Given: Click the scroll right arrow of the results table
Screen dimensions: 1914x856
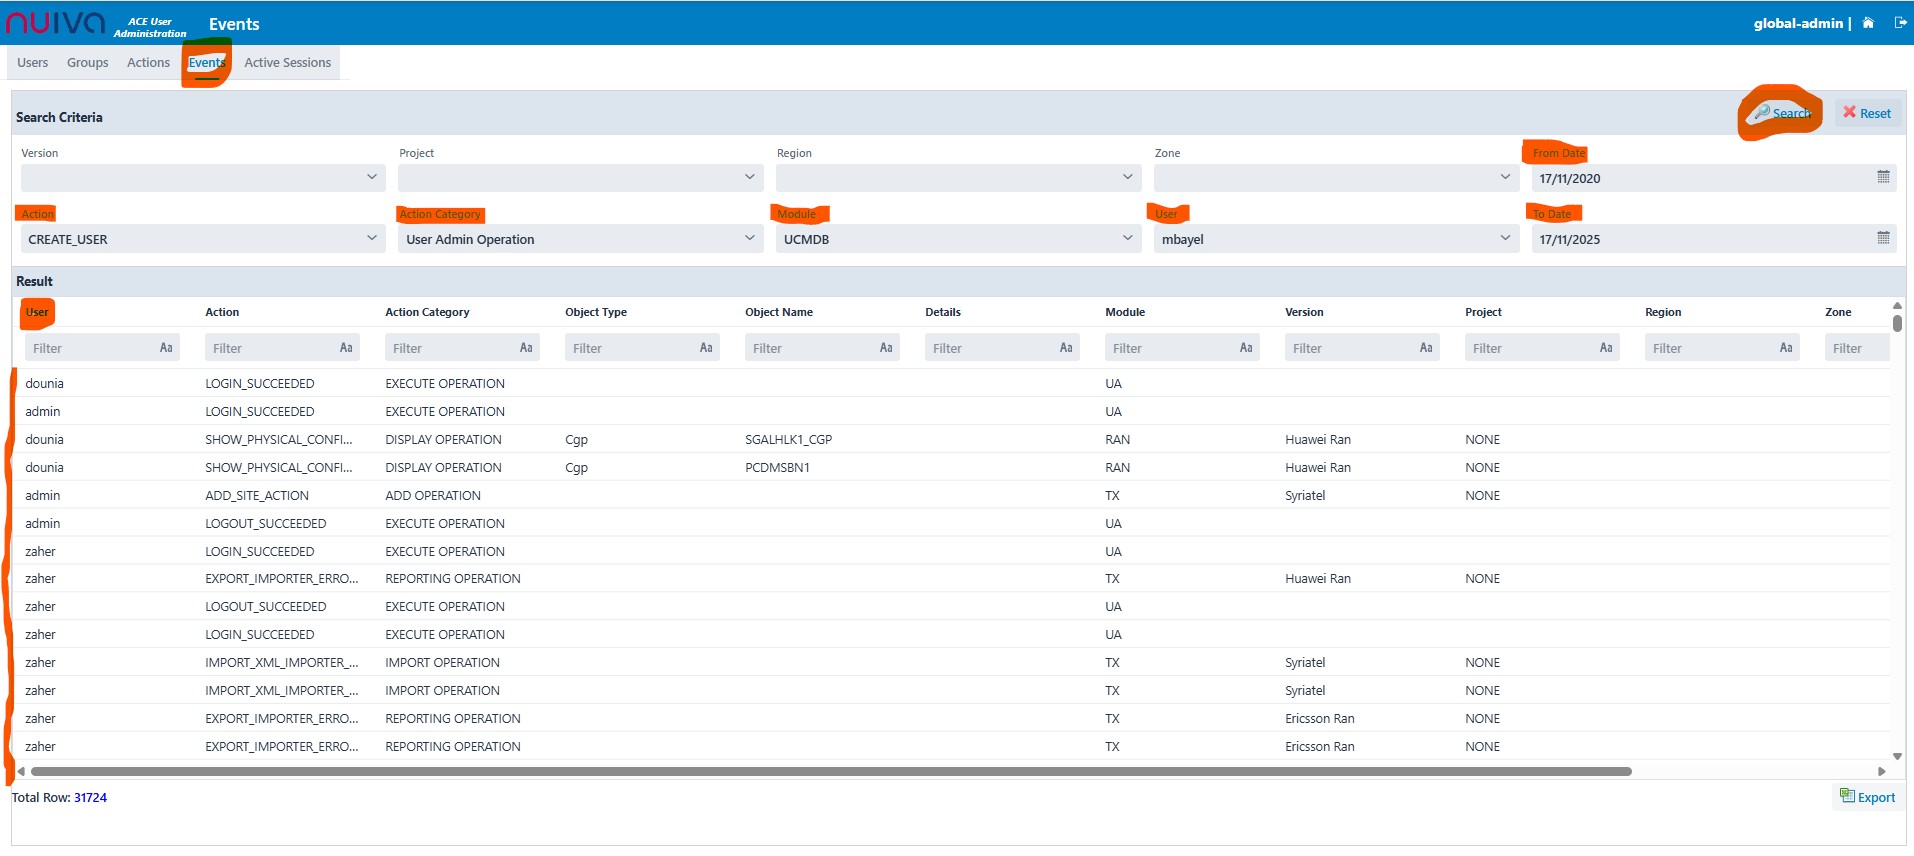Looking at the screenshot, I should (x=1882, y=771).
